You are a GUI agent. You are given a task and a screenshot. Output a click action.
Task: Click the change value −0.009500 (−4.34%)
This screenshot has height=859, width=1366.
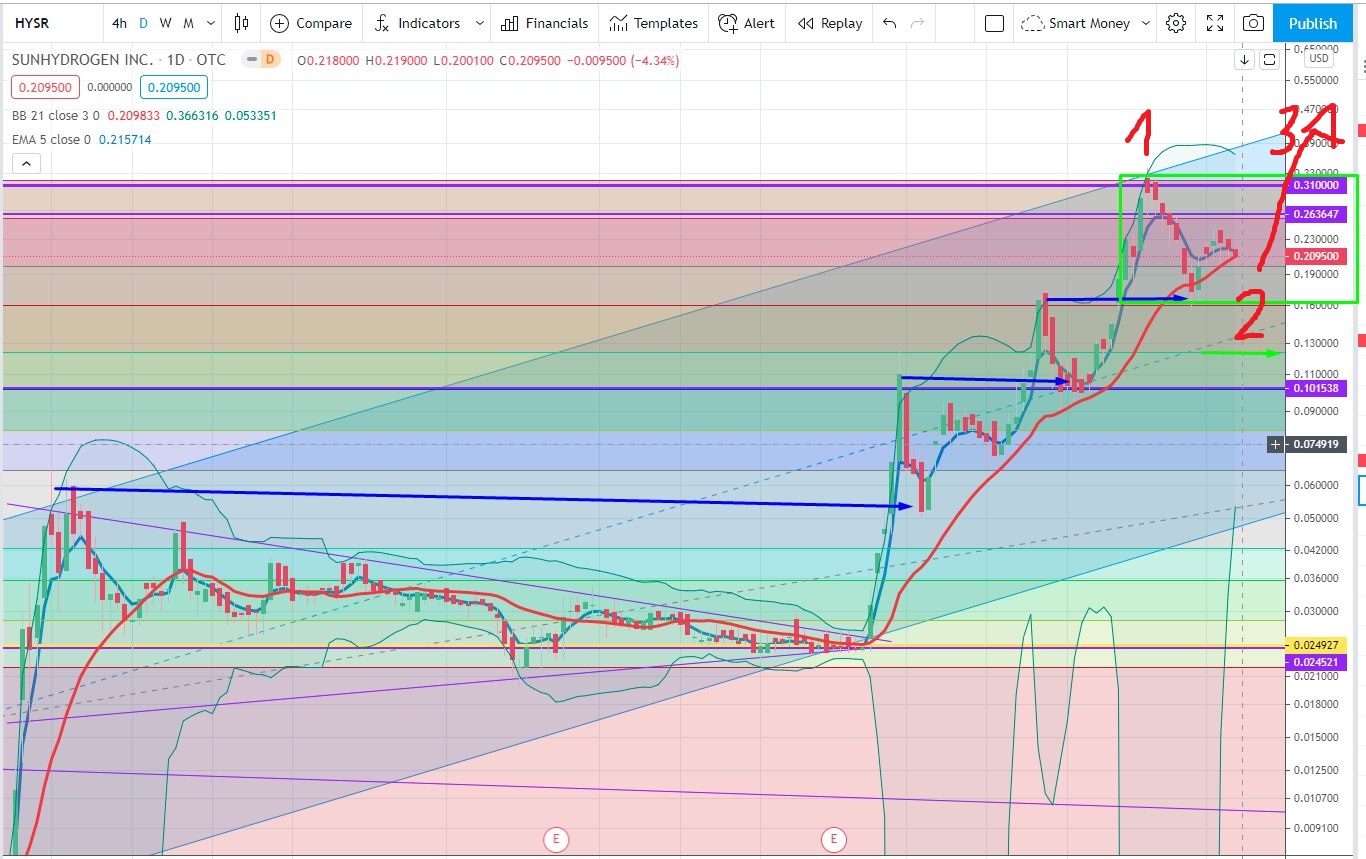click(x=622, y=60)
